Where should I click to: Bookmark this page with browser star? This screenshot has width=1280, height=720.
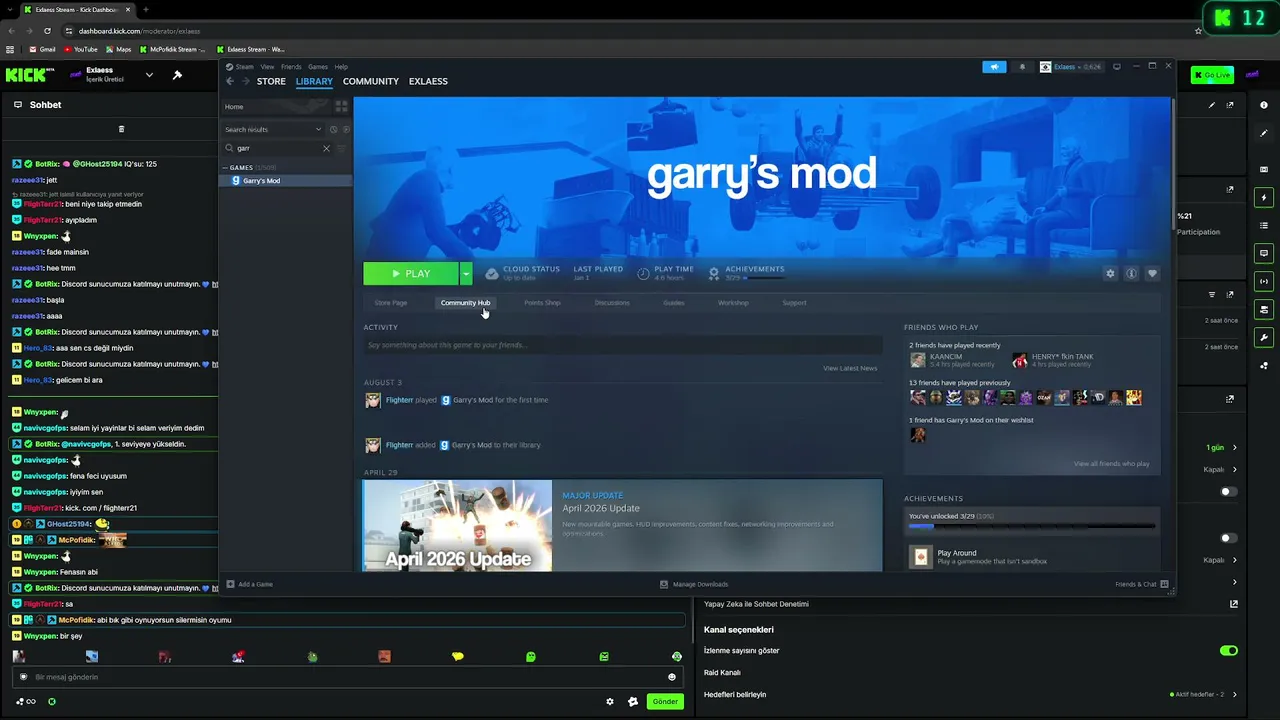1198,31
